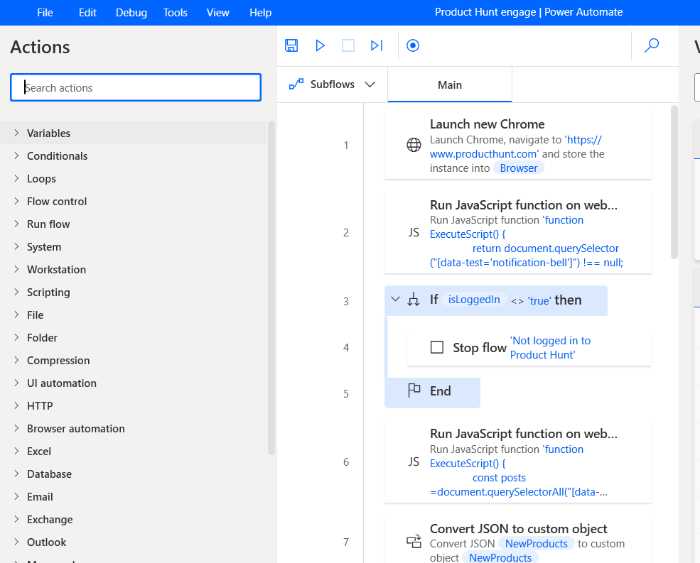Expand the Exchange action group

point(17,519)
